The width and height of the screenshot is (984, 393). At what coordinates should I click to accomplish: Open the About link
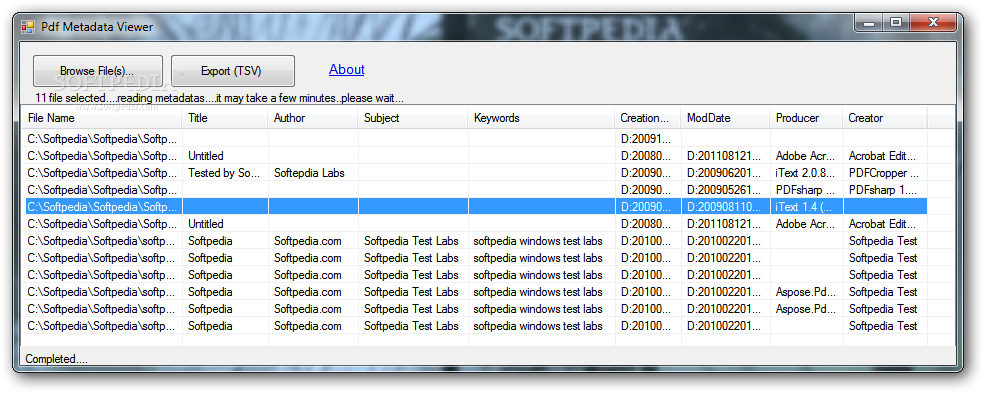[346, 70]
